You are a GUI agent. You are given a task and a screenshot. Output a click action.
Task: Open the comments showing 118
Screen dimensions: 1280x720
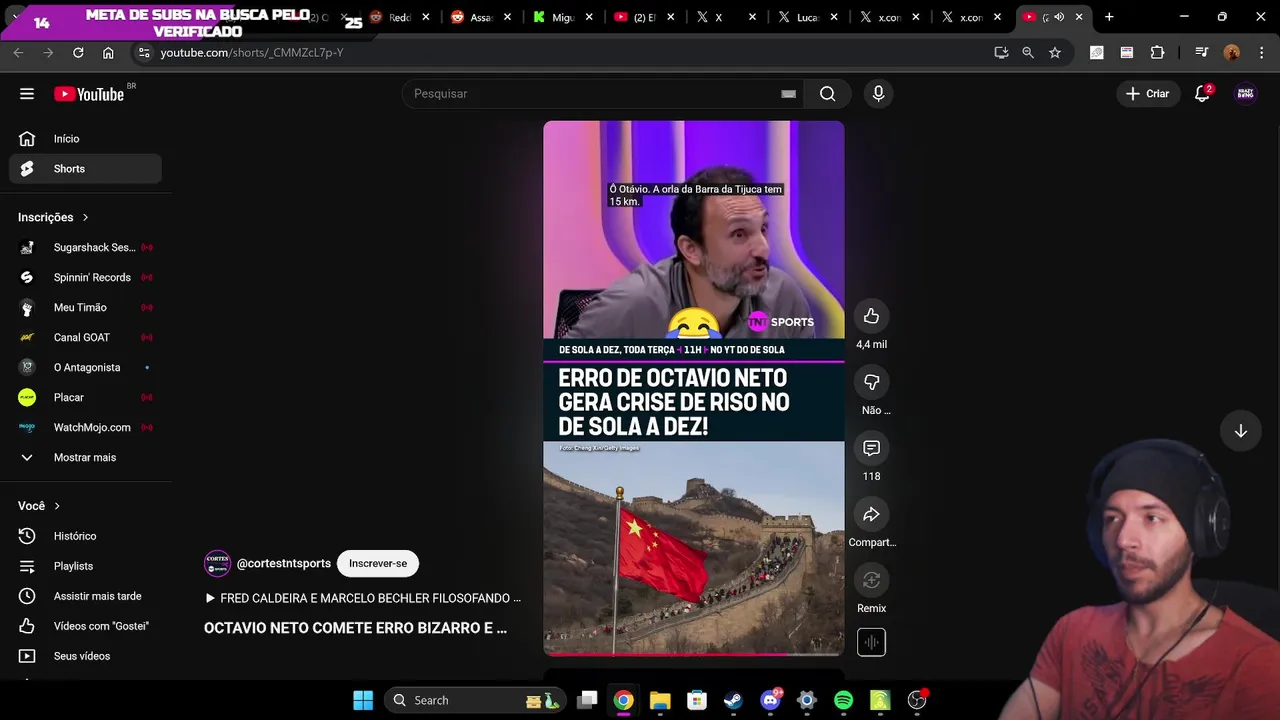coord(871,448)
